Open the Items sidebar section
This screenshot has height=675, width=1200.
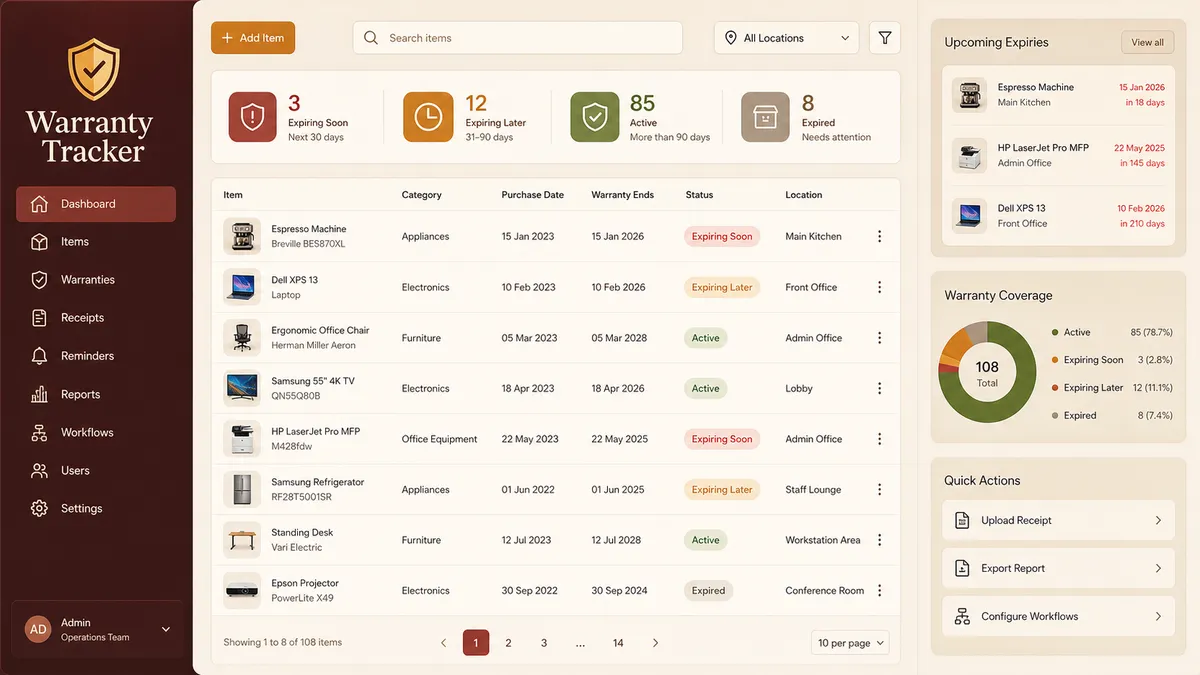(96, 242)
